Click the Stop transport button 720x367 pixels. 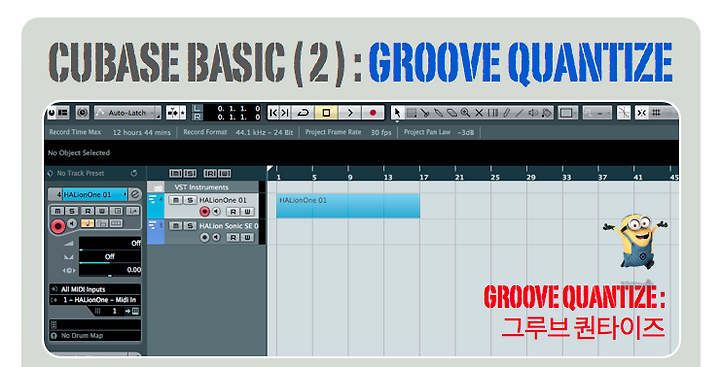pos(326,113)
